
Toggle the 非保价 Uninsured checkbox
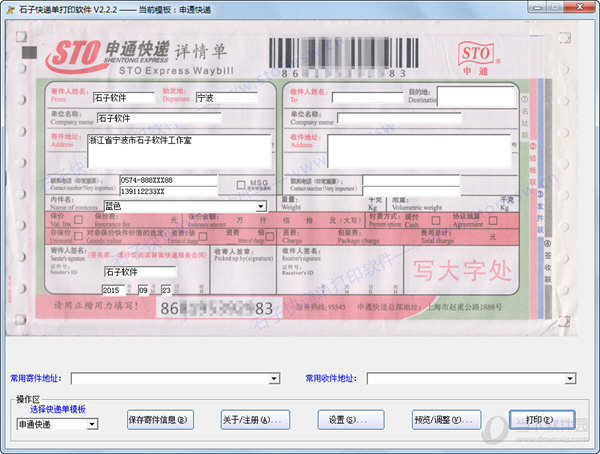tap(78, 236)
